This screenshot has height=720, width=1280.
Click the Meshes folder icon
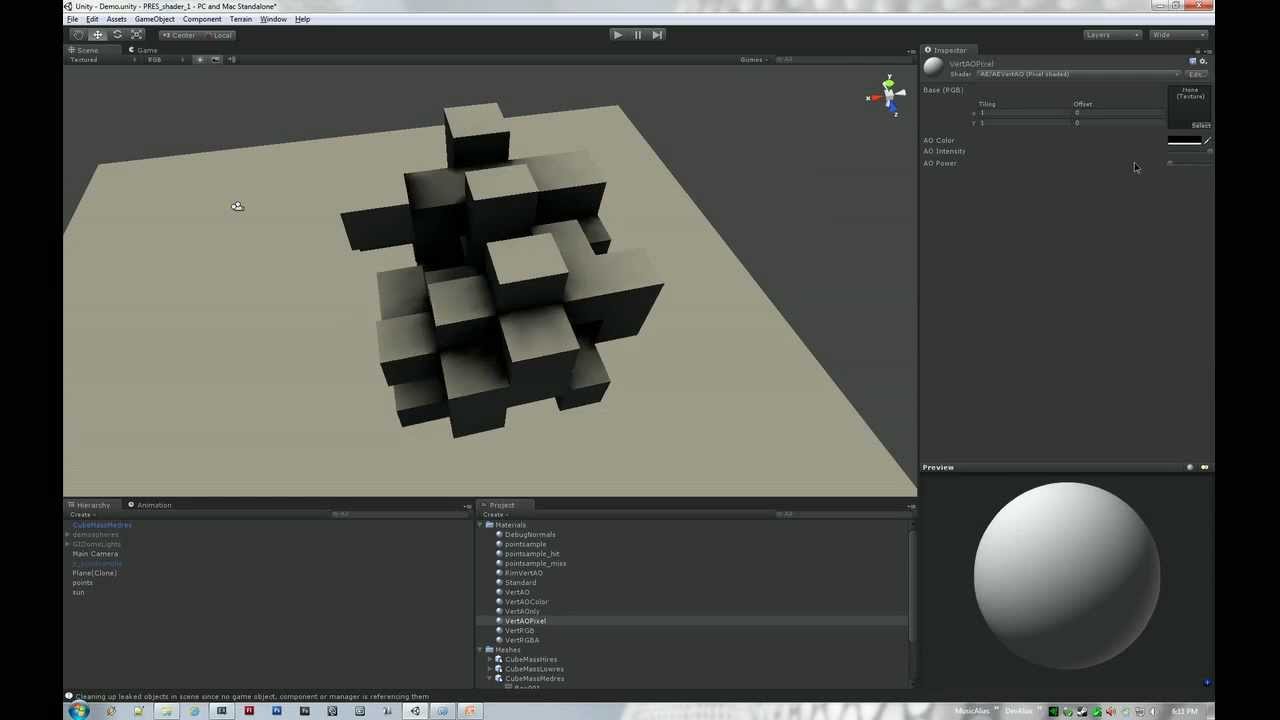(490, 650)
